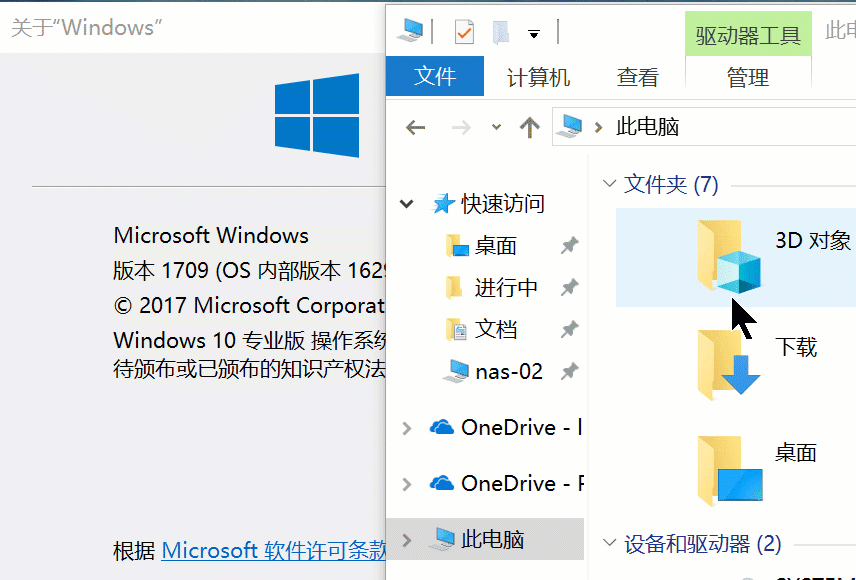Collapse the 快速访问 tree node
Screen dimensions: 856x580
pyautogui.click(x=407, y=204)
